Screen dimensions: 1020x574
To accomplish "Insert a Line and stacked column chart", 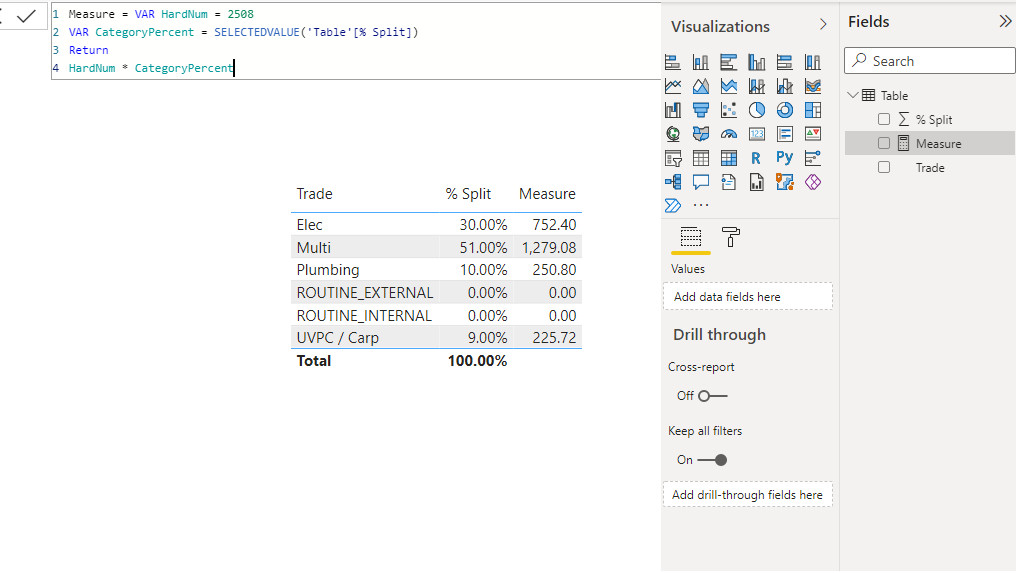I will [x=757, y=86].
